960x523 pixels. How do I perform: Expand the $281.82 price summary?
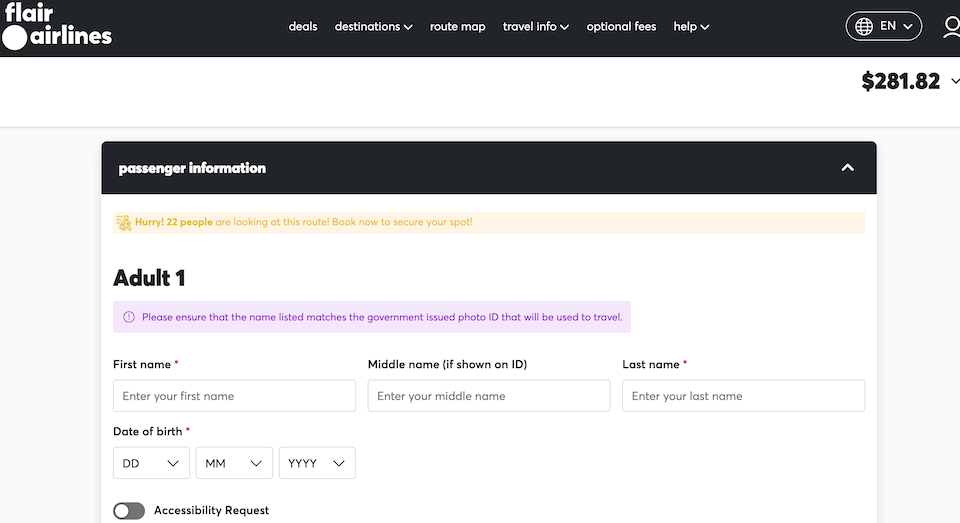point(954,81)
